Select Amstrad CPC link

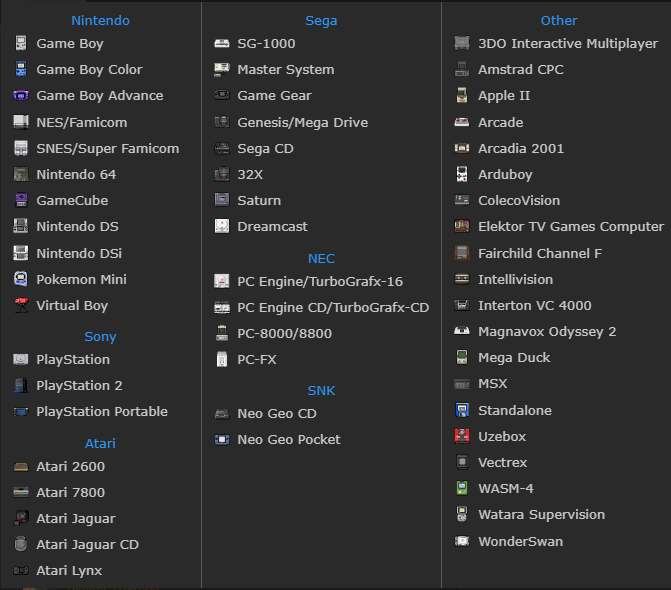click(x=521, y=70)
